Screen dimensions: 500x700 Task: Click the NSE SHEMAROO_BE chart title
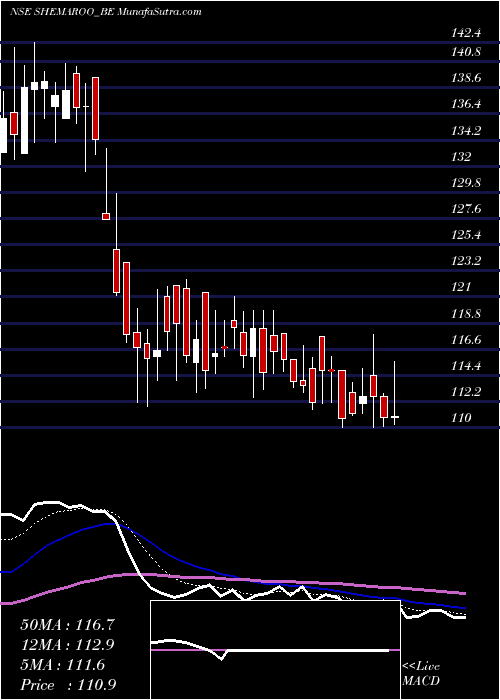click(x=106, y=12)
